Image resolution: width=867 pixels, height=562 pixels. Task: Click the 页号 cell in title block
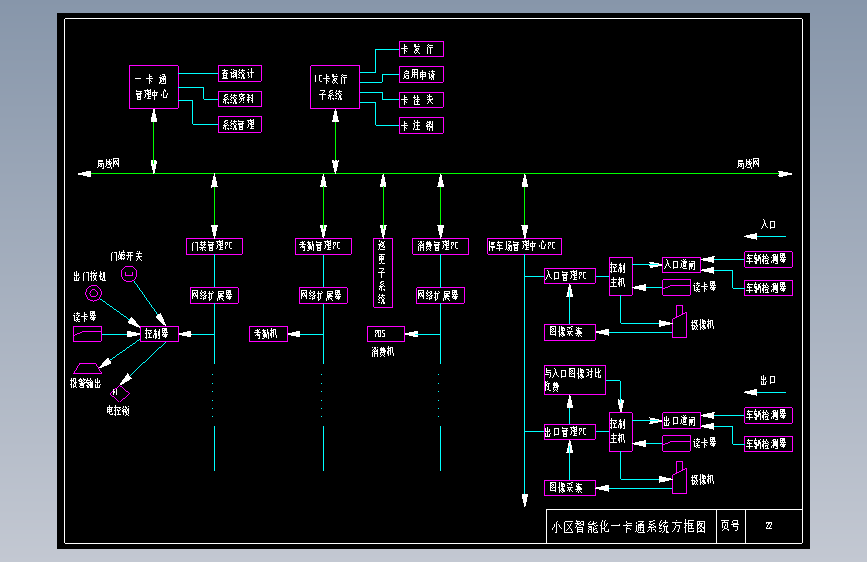(730, 525)
